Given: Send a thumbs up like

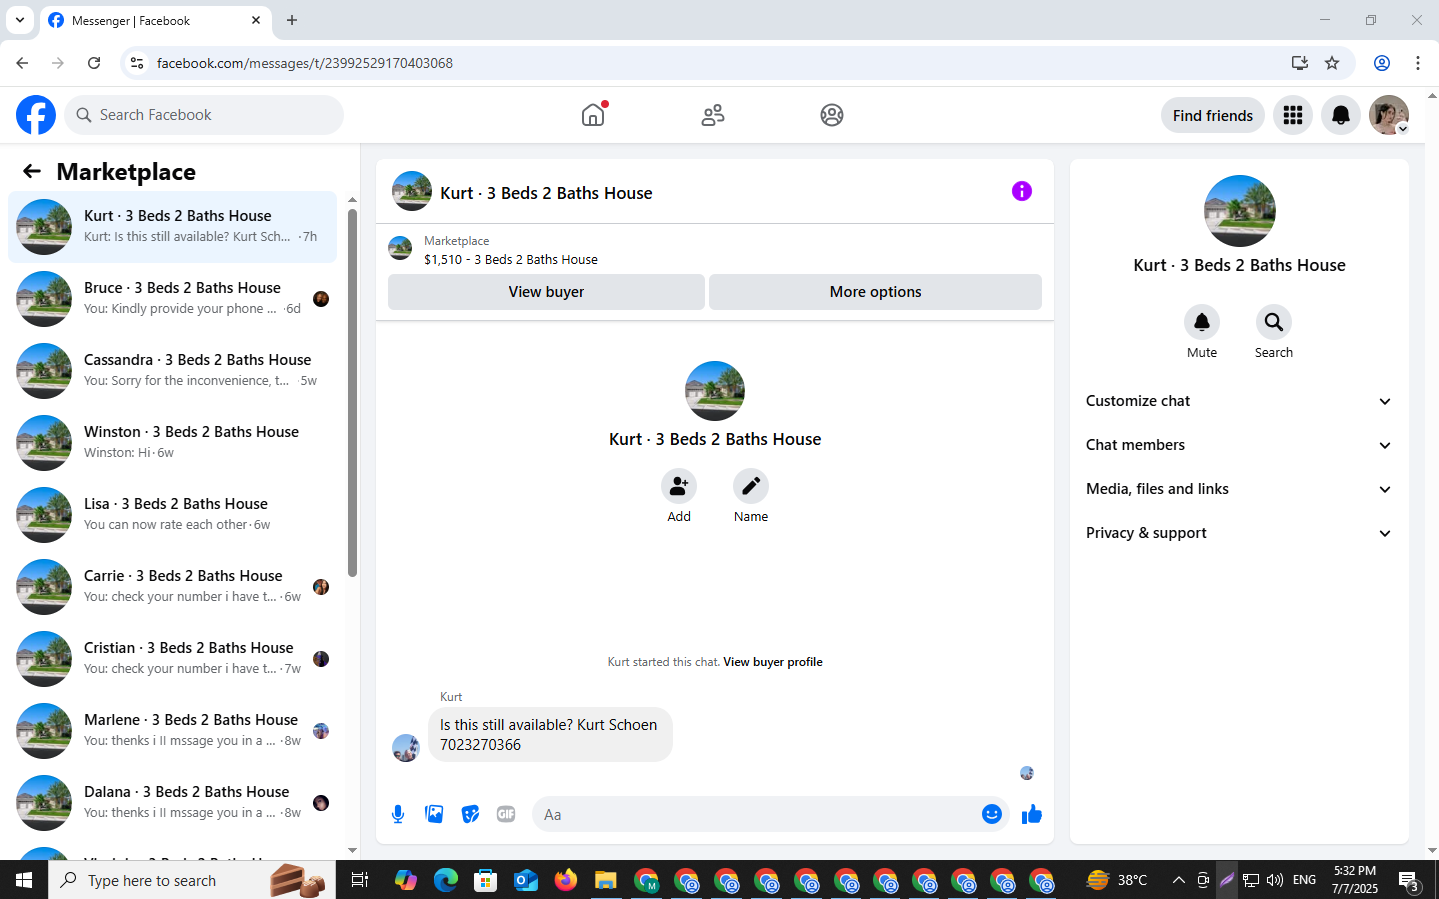Looking at the screenshot, I should click(1032, 814).
